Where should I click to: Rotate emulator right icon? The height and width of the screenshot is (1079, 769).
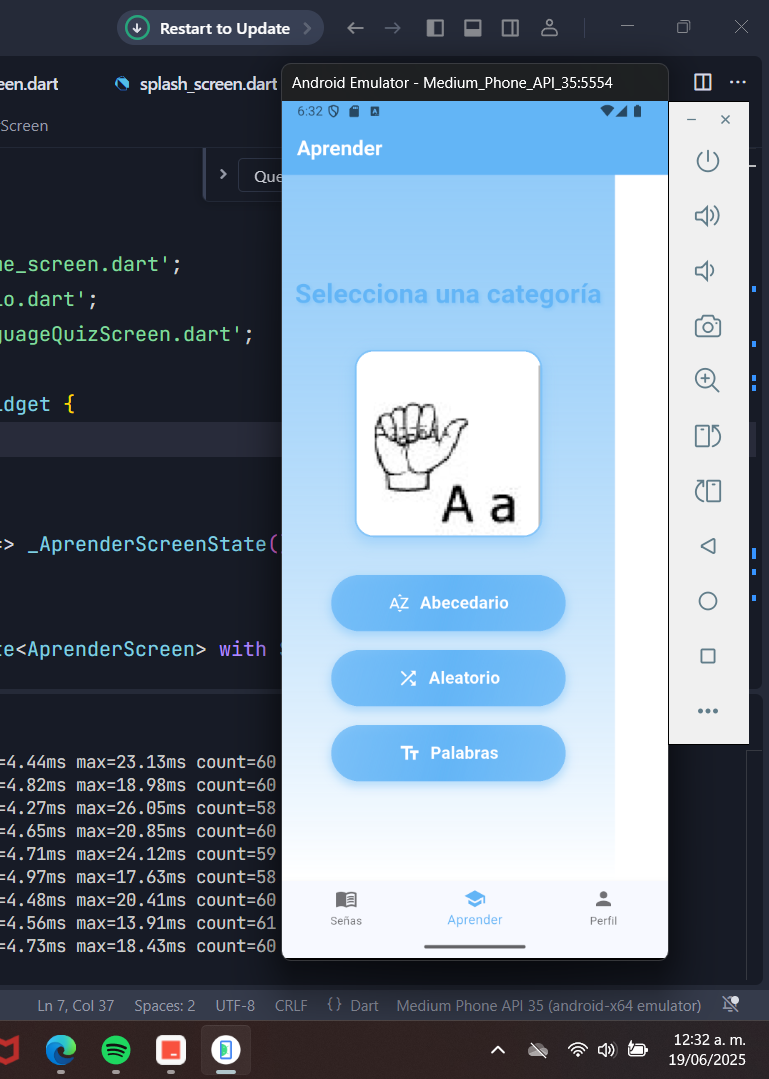(707, 491)
